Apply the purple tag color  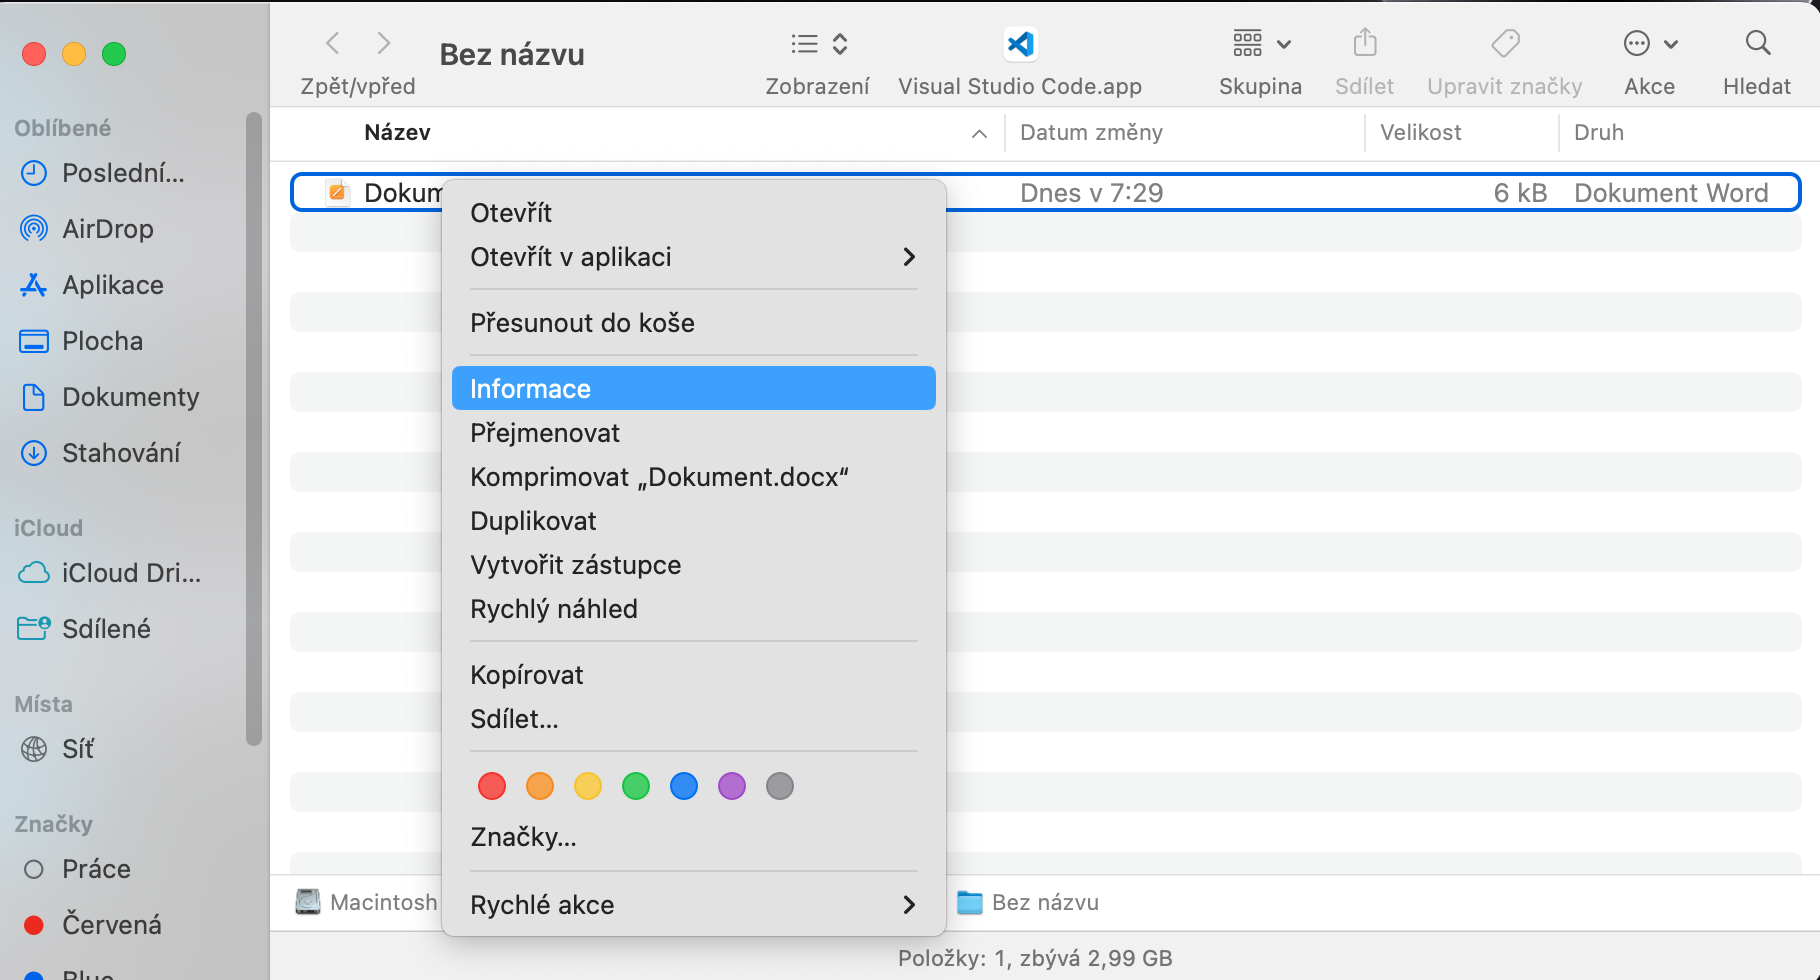[732, 786]
